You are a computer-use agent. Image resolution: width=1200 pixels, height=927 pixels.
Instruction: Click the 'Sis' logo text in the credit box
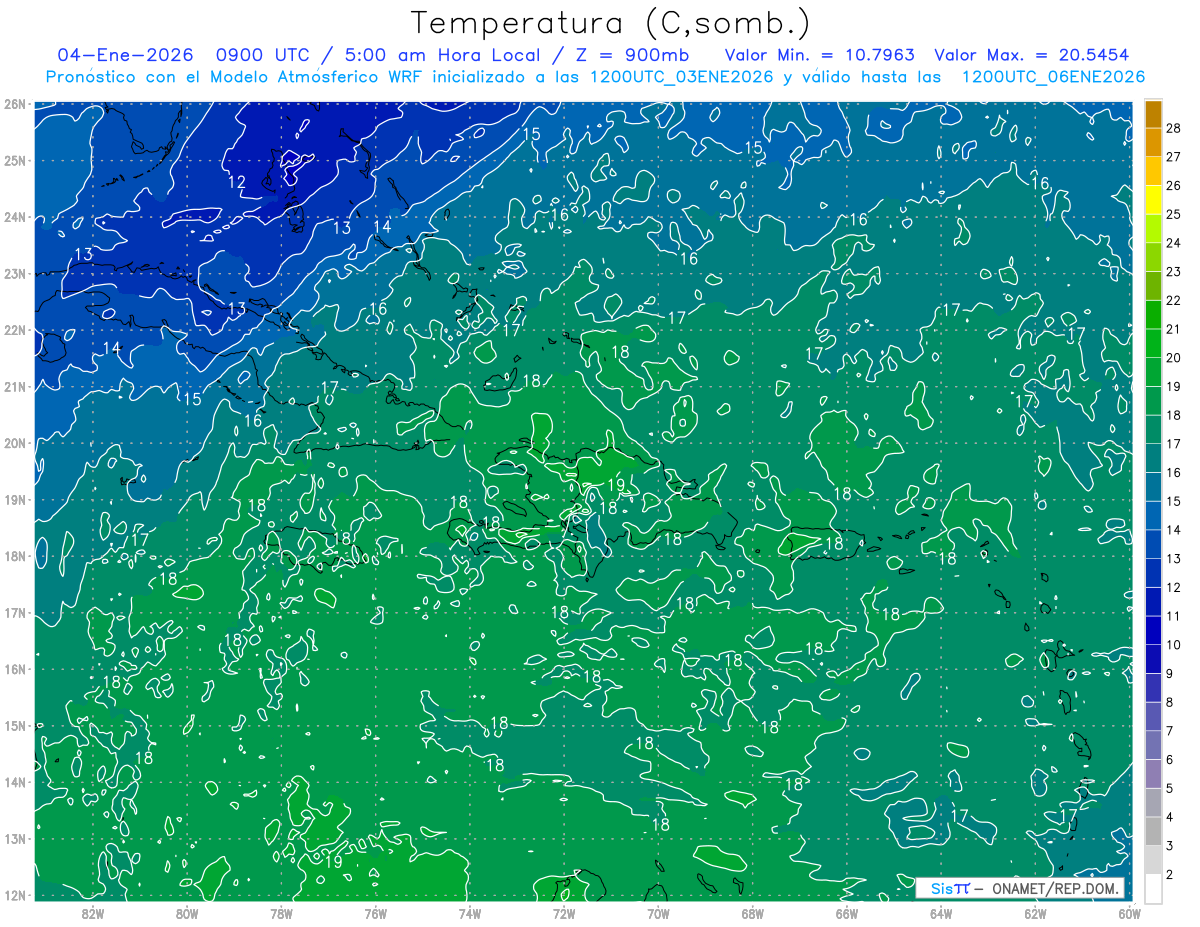coord(940,888)
